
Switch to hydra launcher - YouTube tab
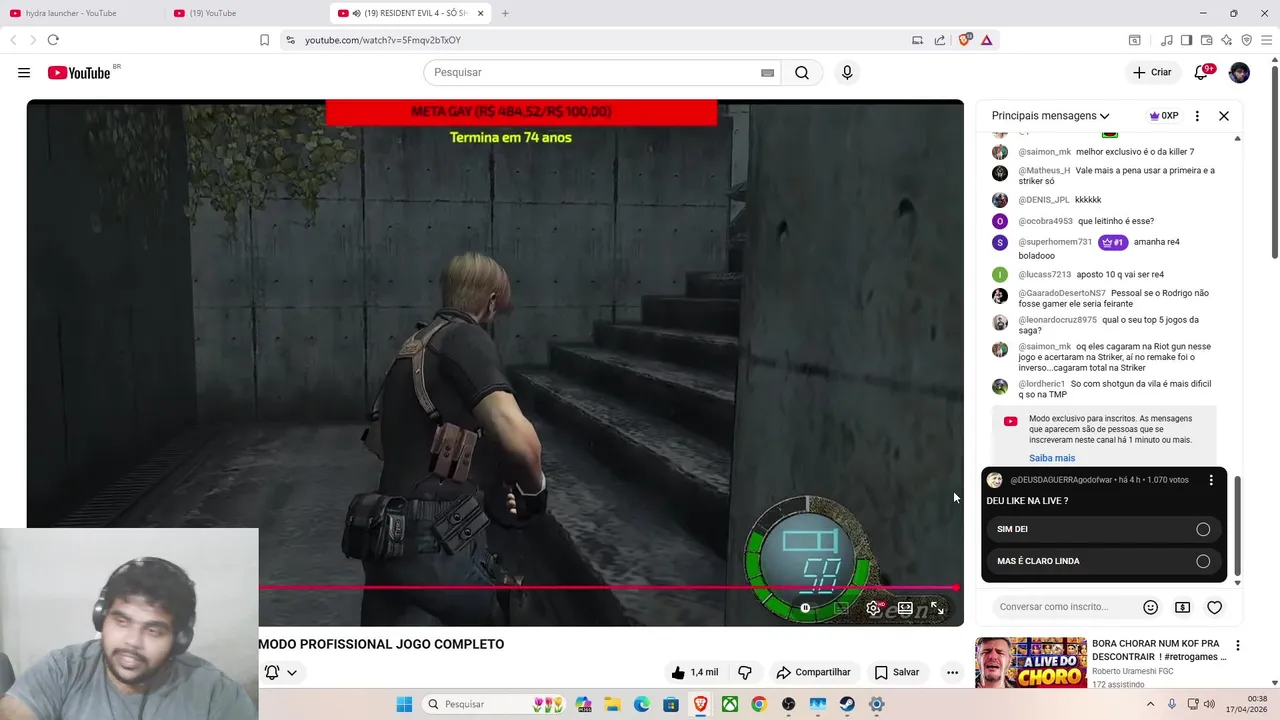pos(80,13)
